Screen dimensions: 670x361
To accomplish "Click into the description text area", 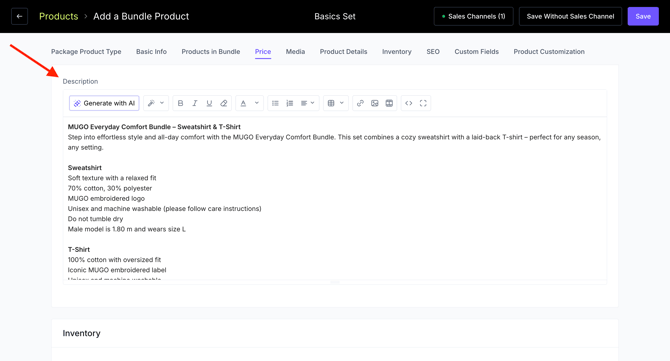I will (x=335, y=198).
